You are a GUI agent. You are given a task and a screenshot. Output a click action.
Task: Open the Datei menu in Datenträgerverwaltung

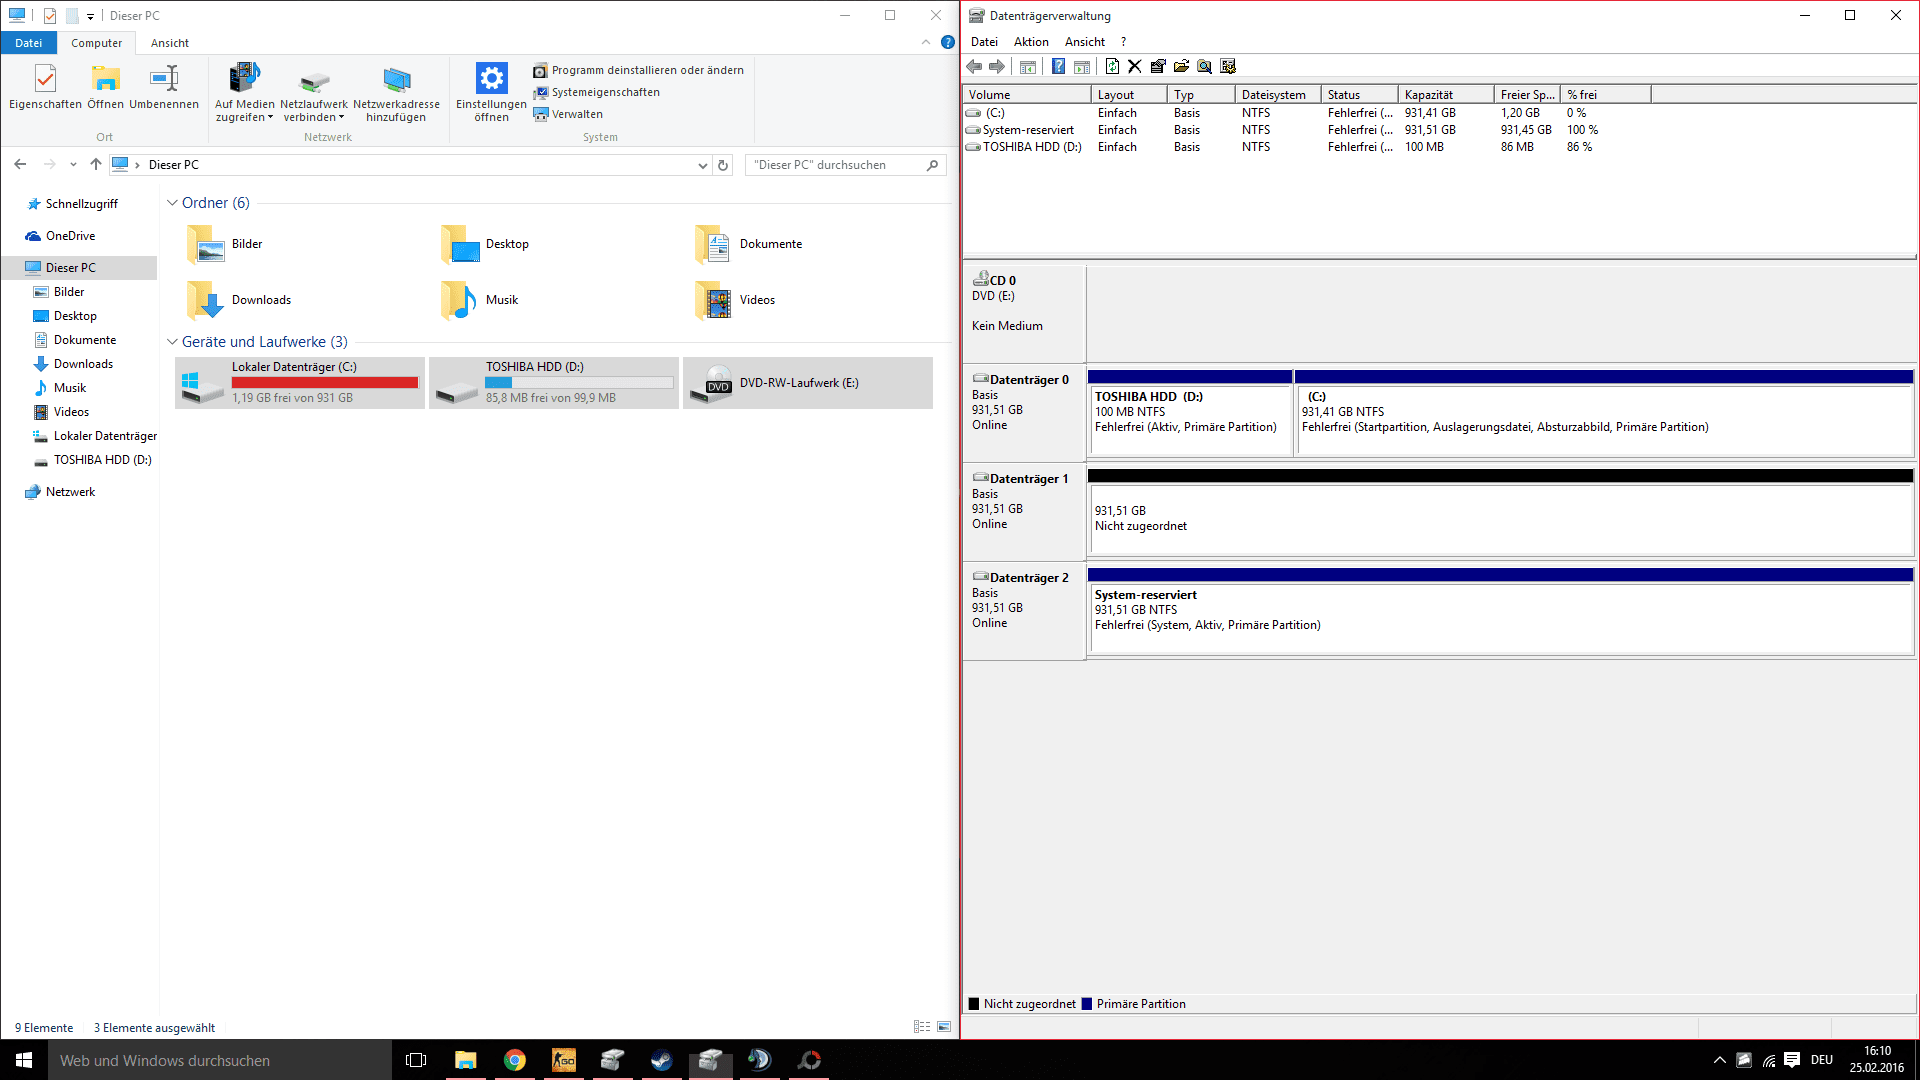984,42
